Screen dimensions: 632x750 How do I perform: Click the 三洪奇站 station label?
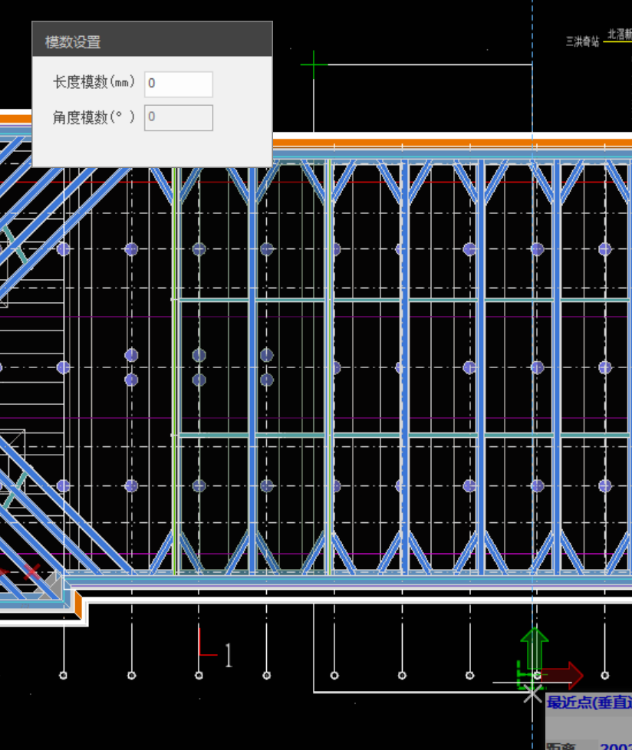(x=582, y=42)
